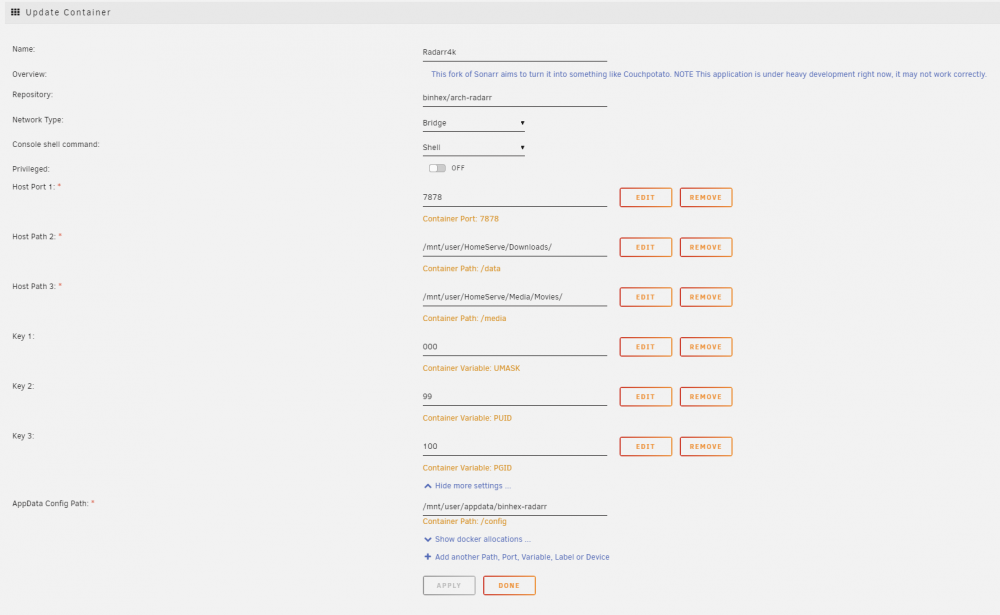Click the chevron icon before Hide more settings
The height and width of the screenshot is (615, 1000).
[x=427, y=486]
